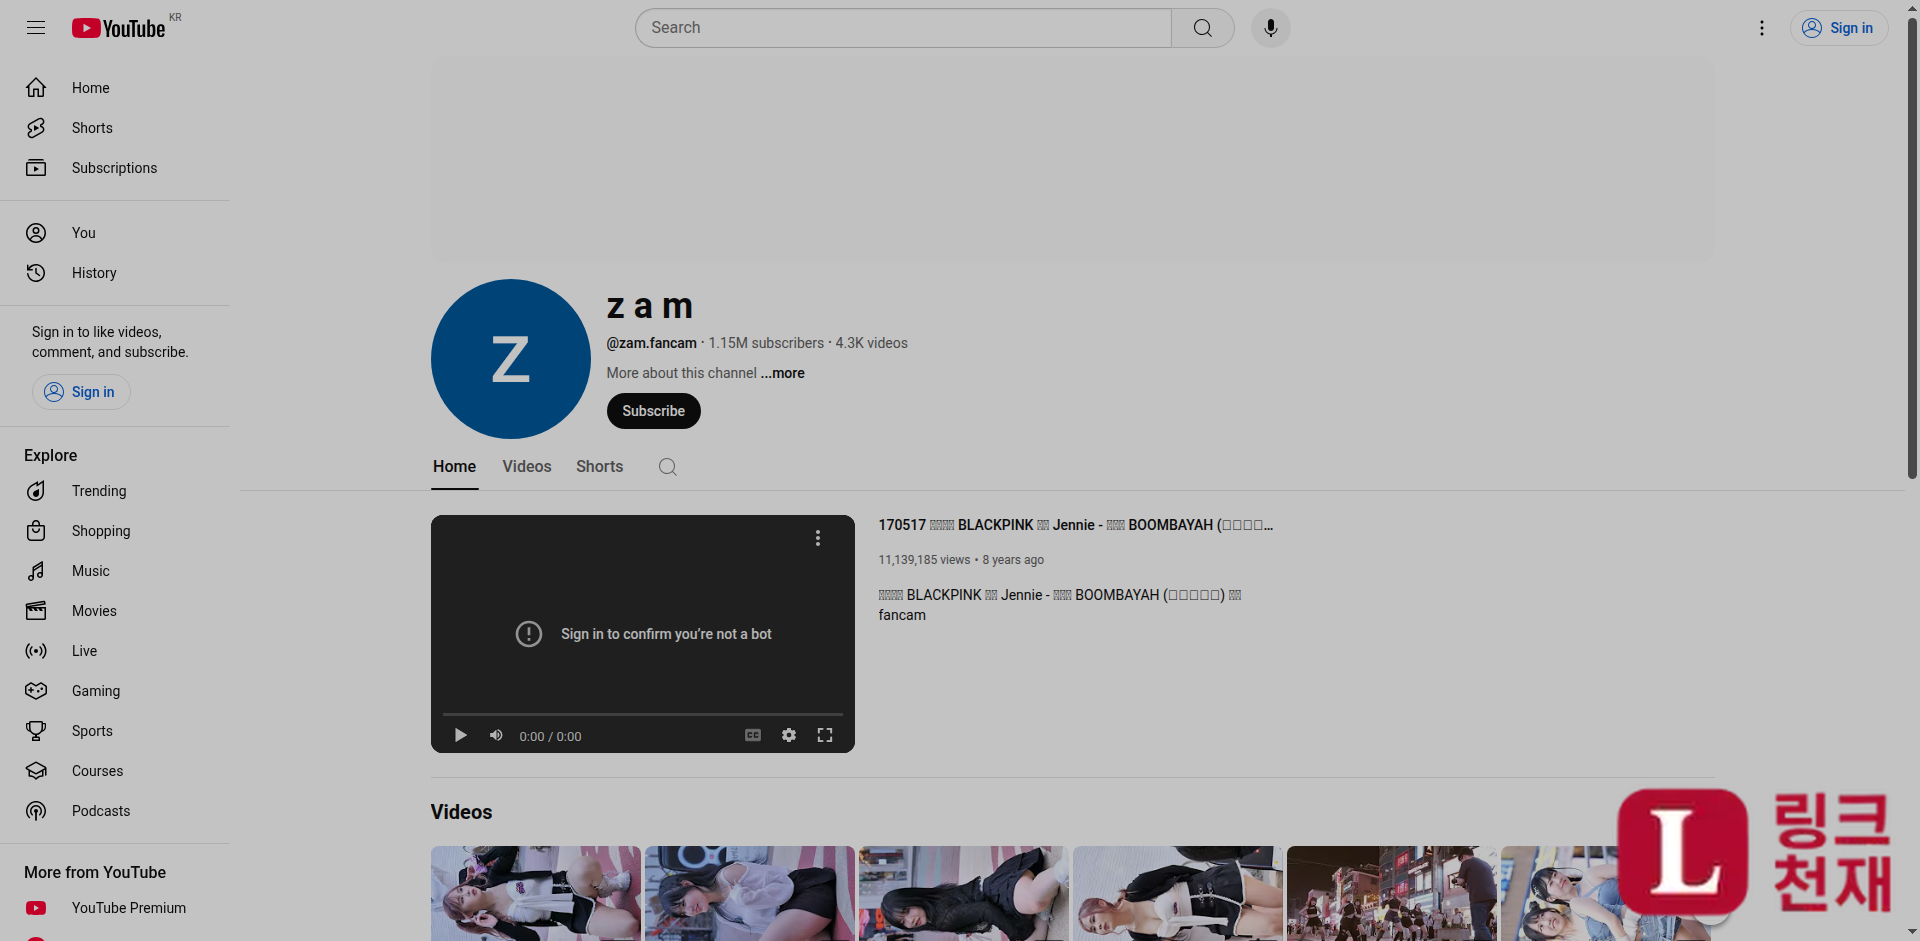
Task: Go to Home in sidebar
Action: click(115, 88)
